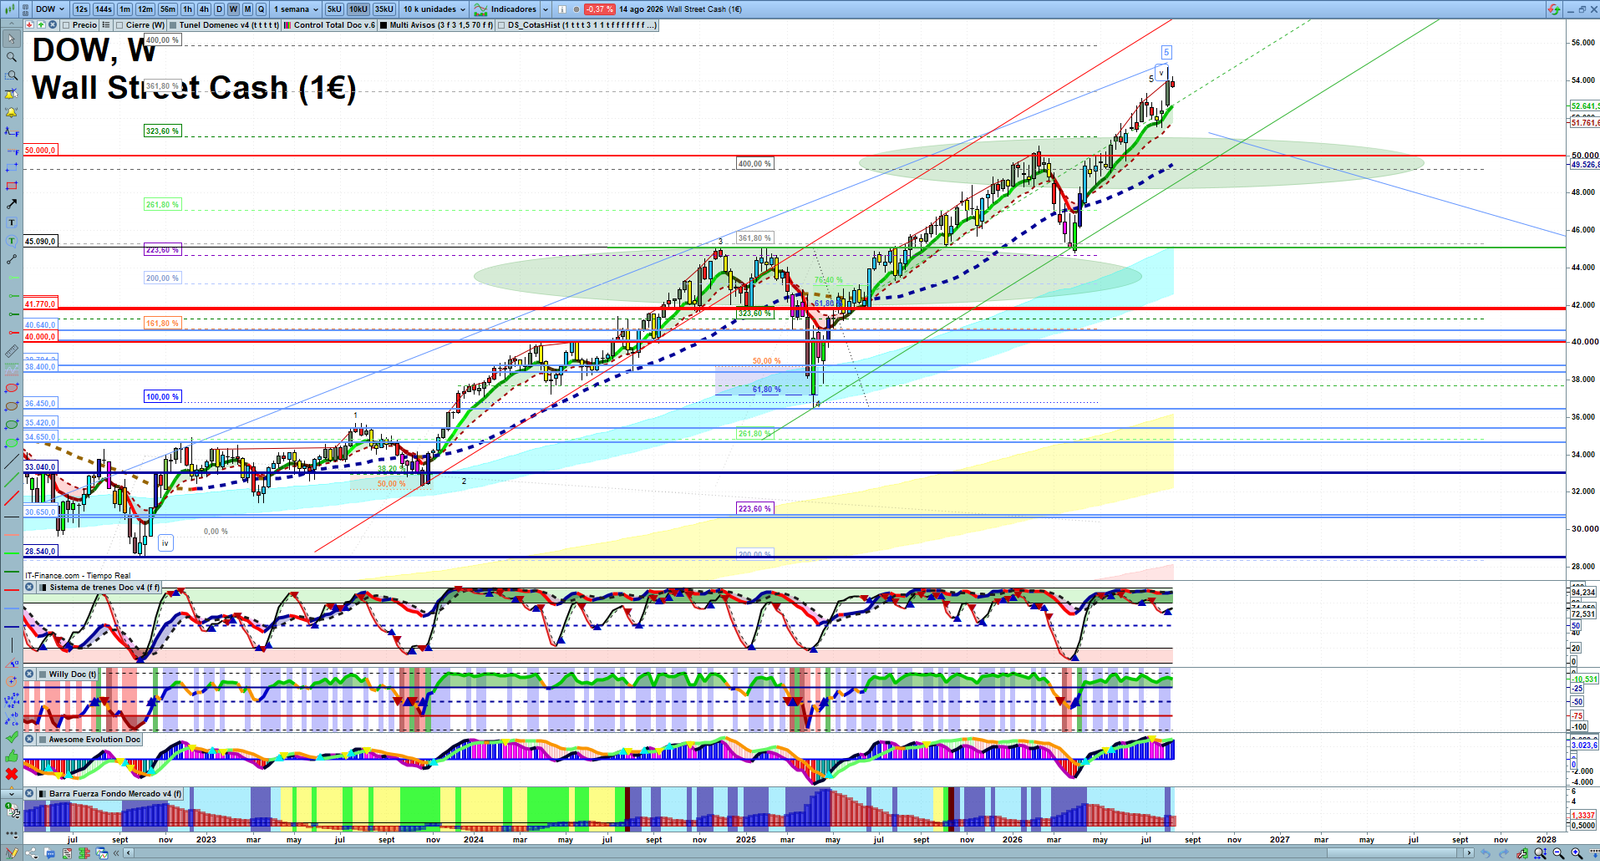Select the red rectangle drawing tool
This screenshot has width=1600, height=861.
(11, 185)
